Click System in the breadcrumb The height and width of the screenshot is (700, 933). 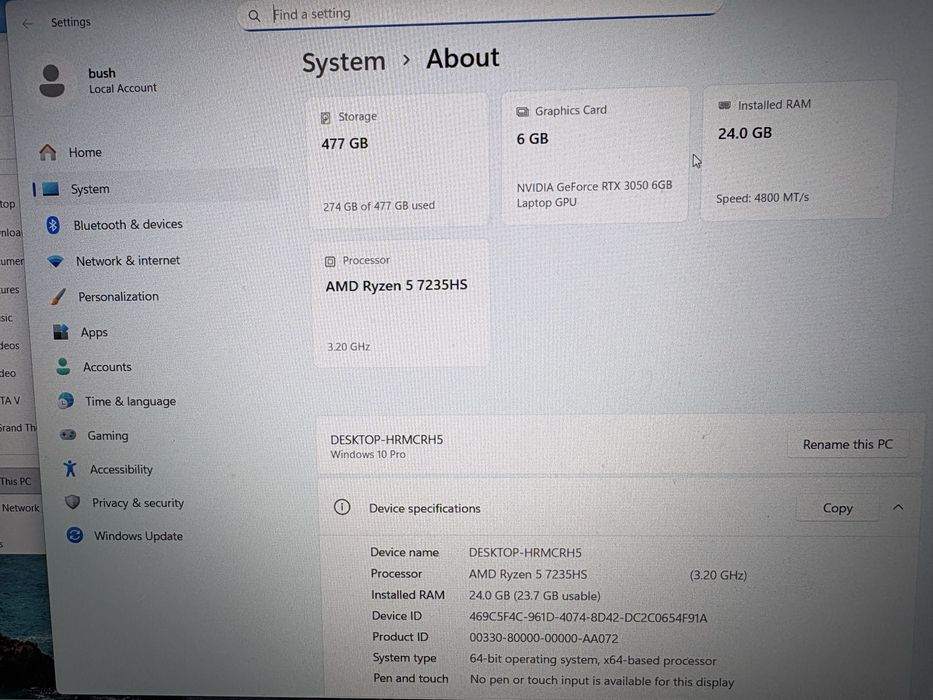[x=343, y=62]
